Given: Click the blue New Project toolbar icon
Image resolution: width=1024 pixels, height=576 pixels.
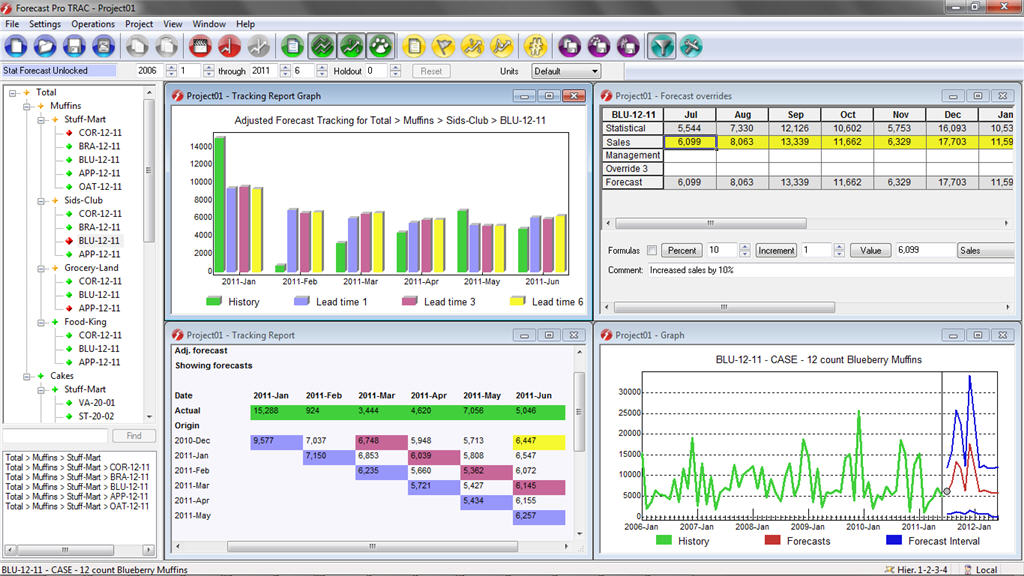Looking at the screenshot, I should tap(16, 45).
